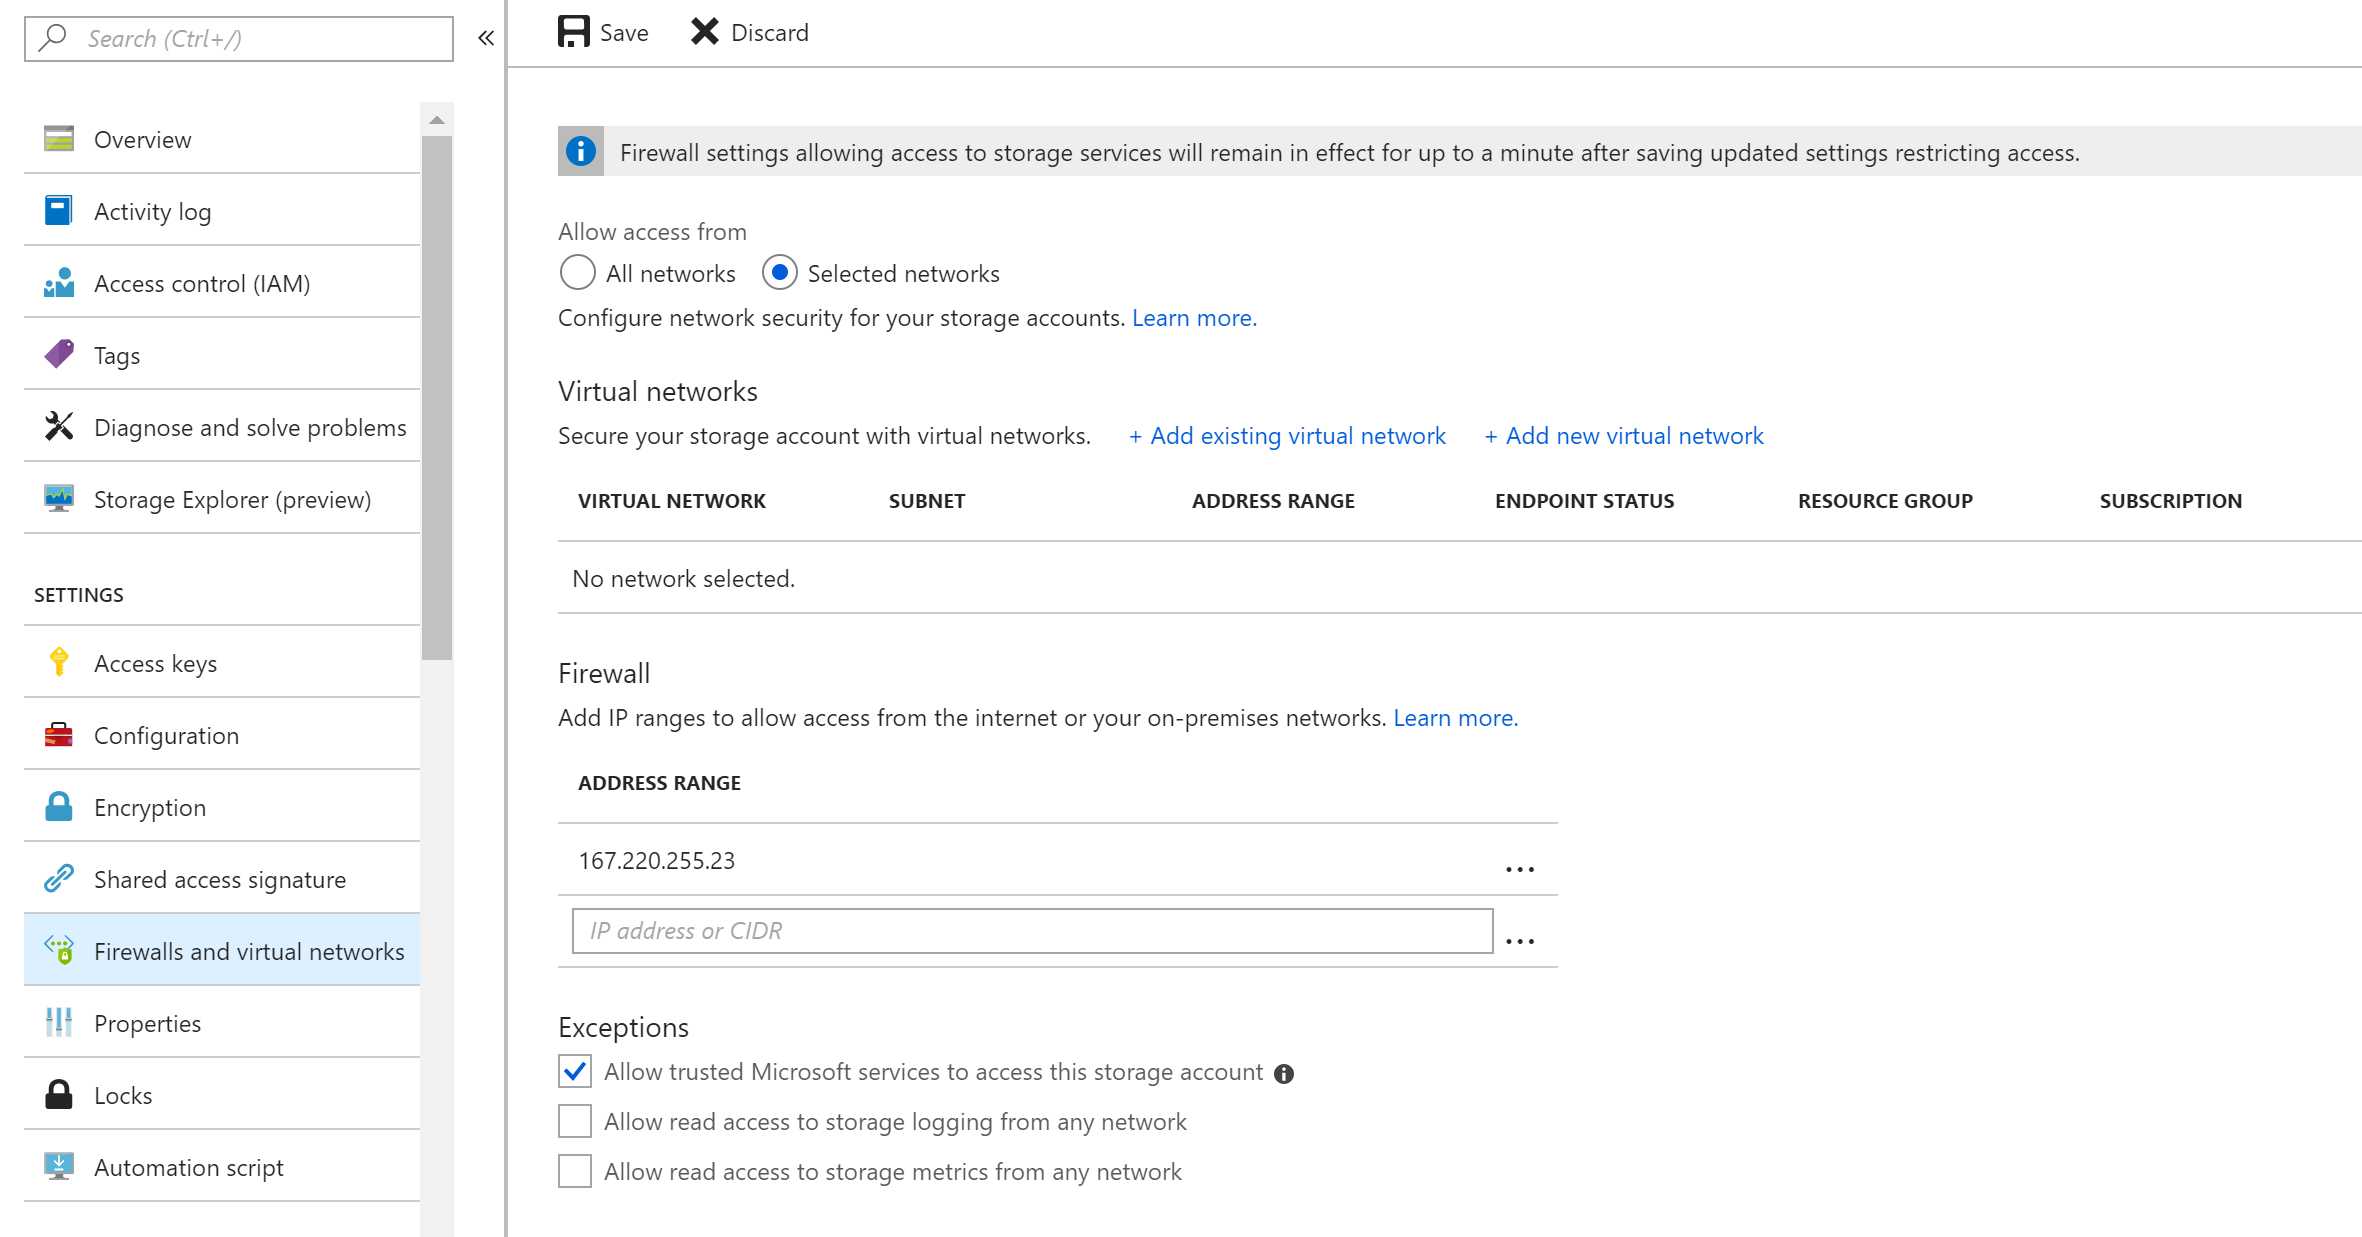The width and height of the screenshot is (2362, 1237).
Task: Click the Shared access signature link icon
Action: tap(59, 878)
